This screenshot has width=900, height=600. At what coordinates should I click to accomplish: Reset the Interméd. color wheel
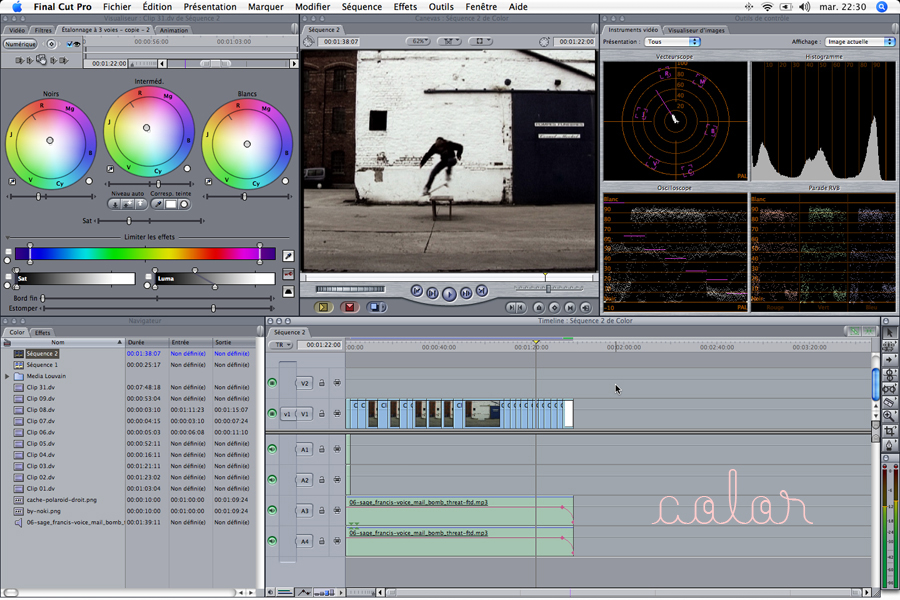pos(187,169)
